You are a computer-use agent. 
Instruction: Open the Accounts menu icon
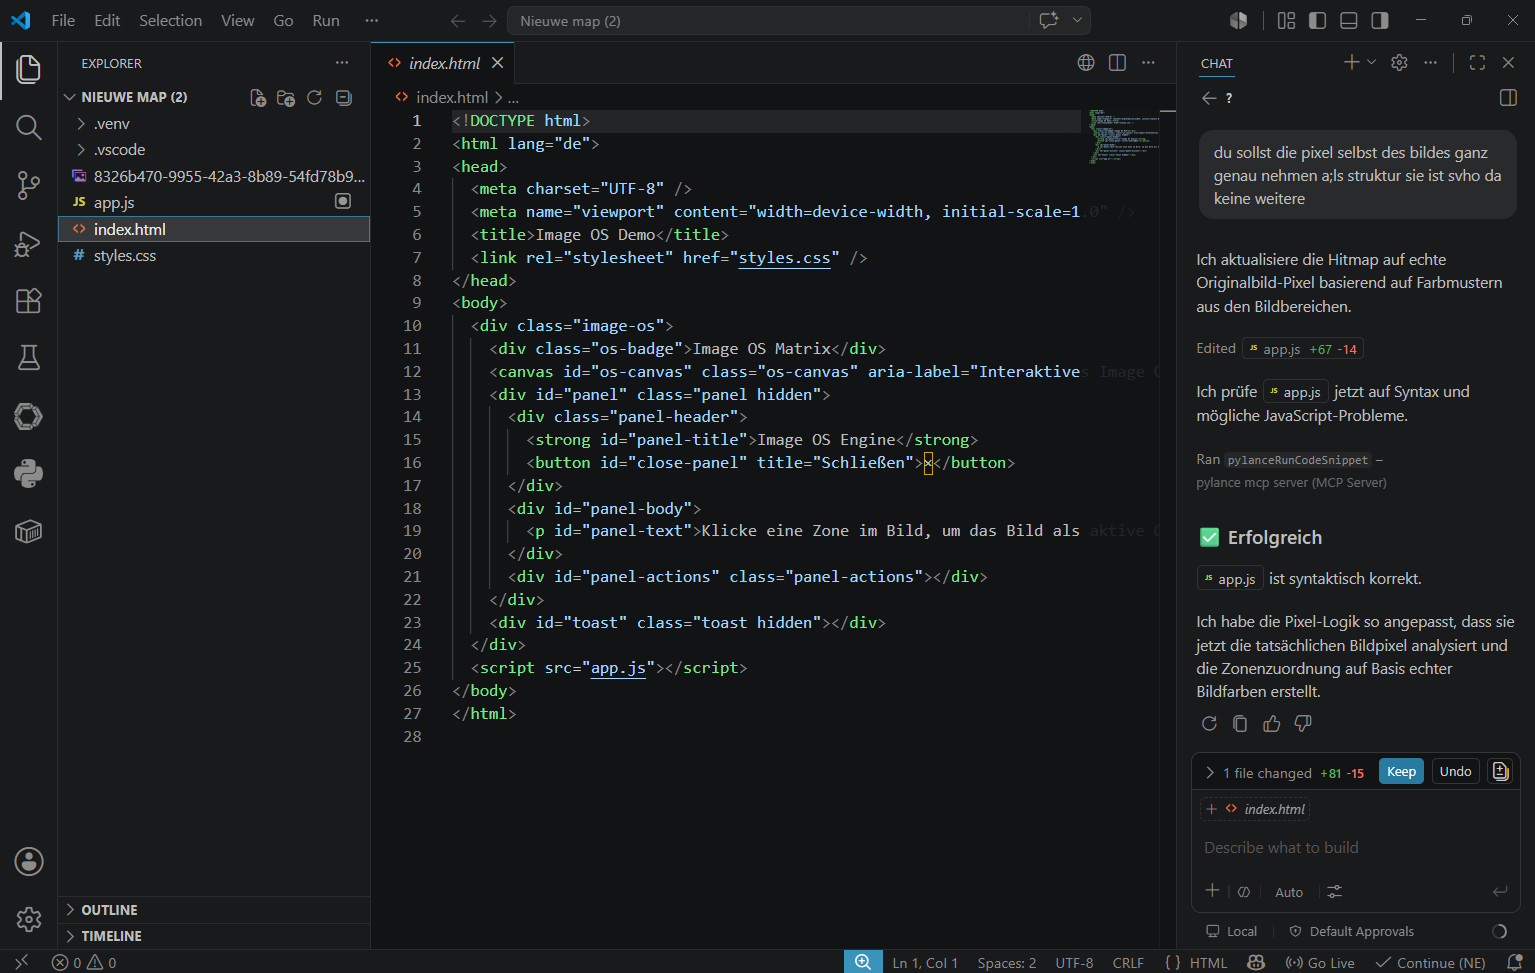28,861
